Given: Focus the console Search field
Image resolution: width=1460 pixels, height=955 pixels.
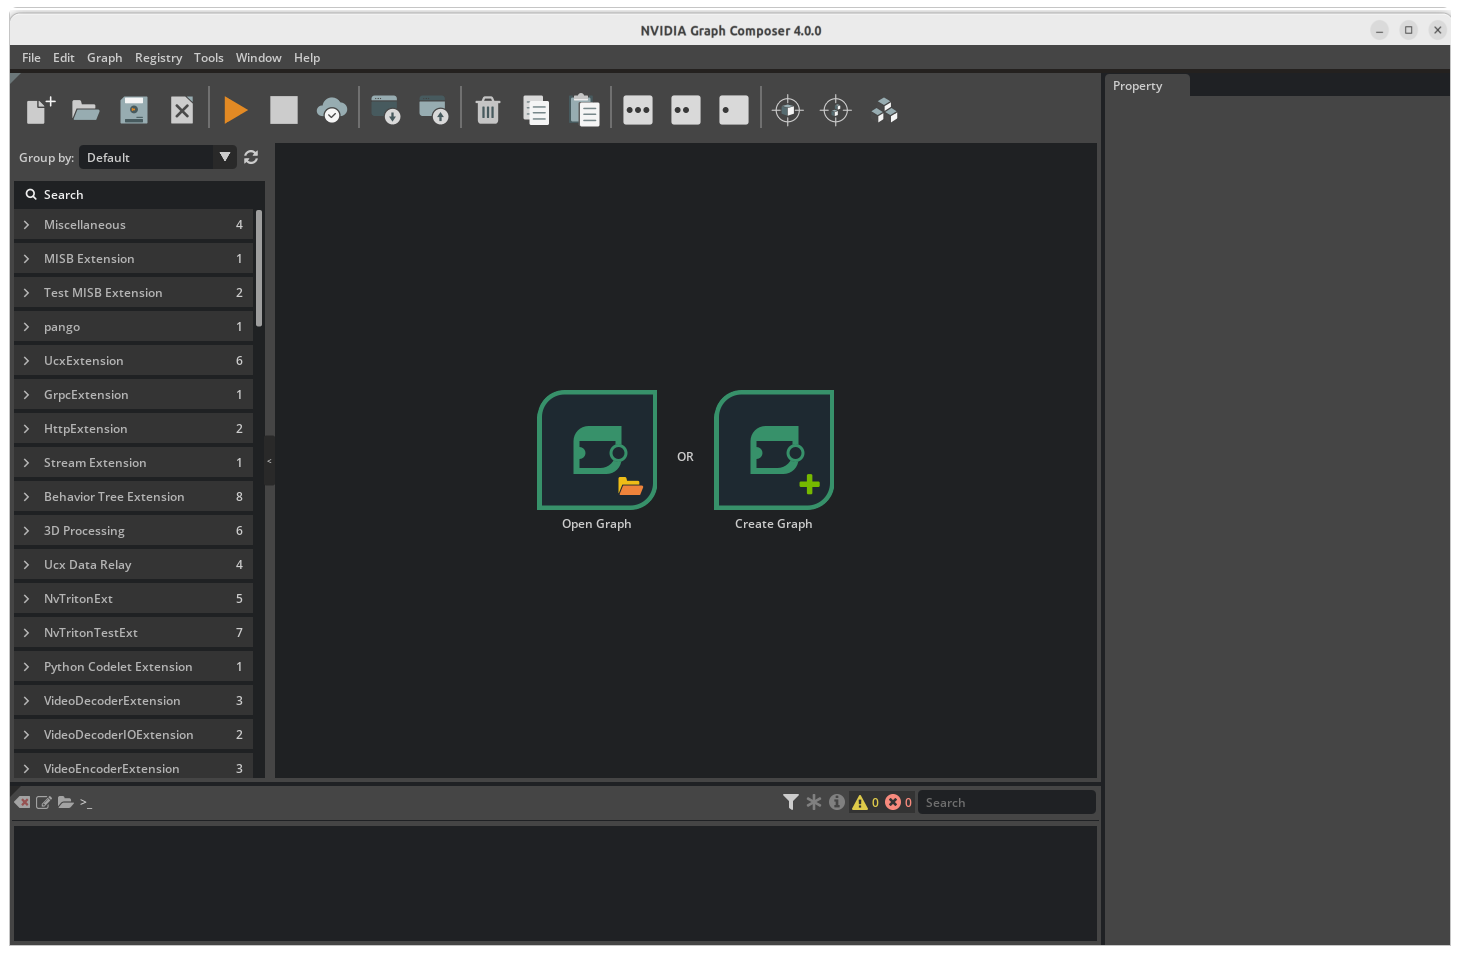Looking at the screenshot, I should [x=1006, y=802].
